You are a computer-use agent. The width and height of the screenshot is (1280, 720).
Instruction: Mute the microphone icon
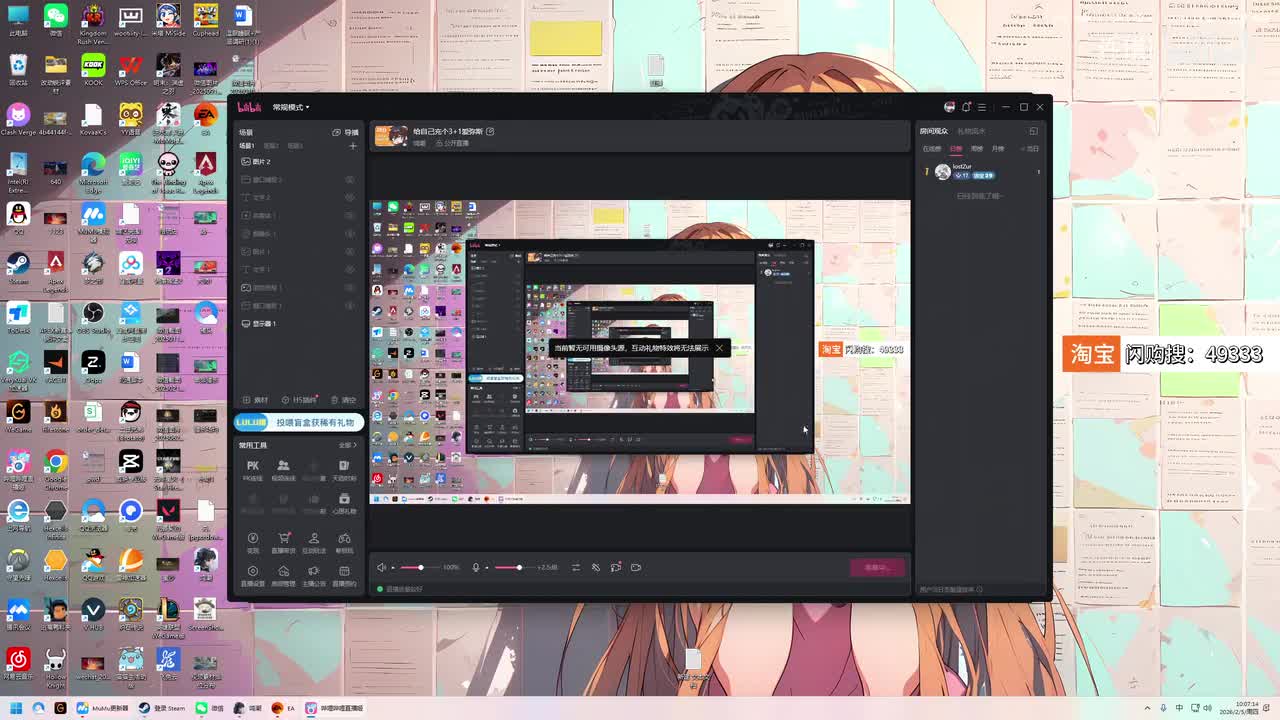476,567
